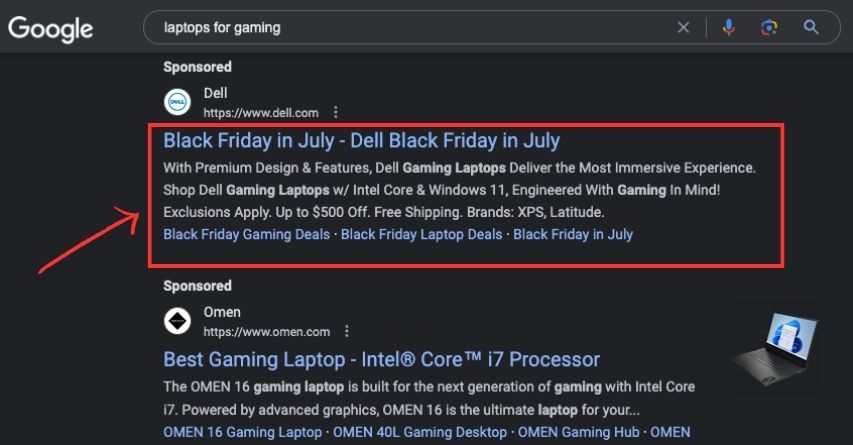Open the Best Gaming Laptop Omen headline
Viewport: 853px width, 445px height.
point(381,359)
